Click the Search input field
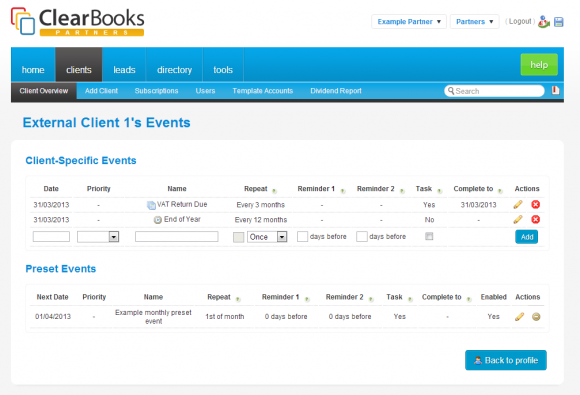The image size is (580, 395). 494,91
